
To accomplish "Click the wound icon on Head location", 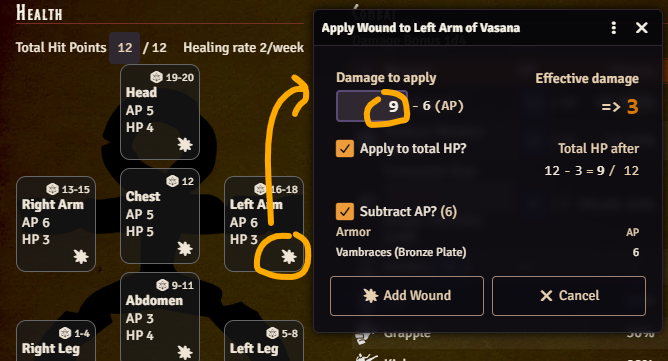I will click(185, 145).
